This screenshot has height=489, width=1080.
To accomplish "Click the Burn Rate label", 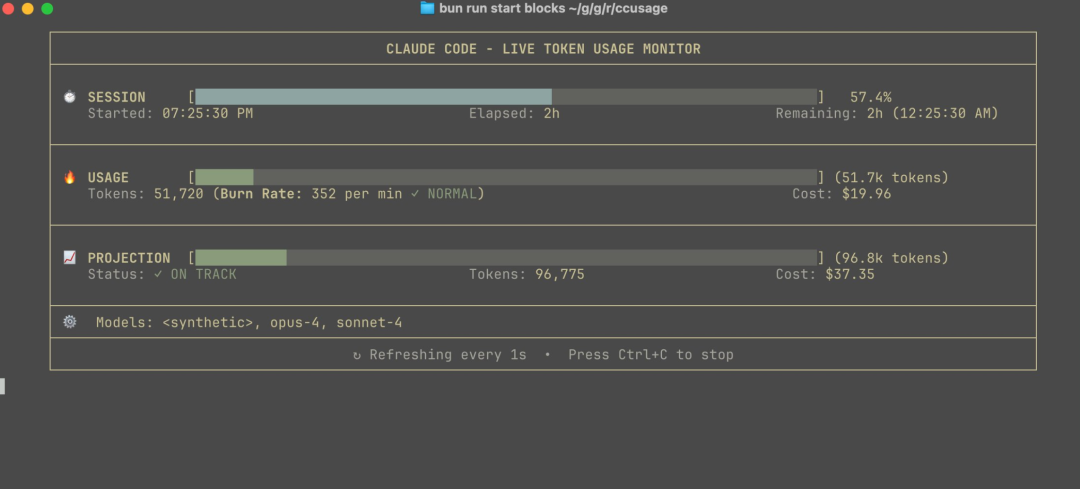I will coord(261,194).
